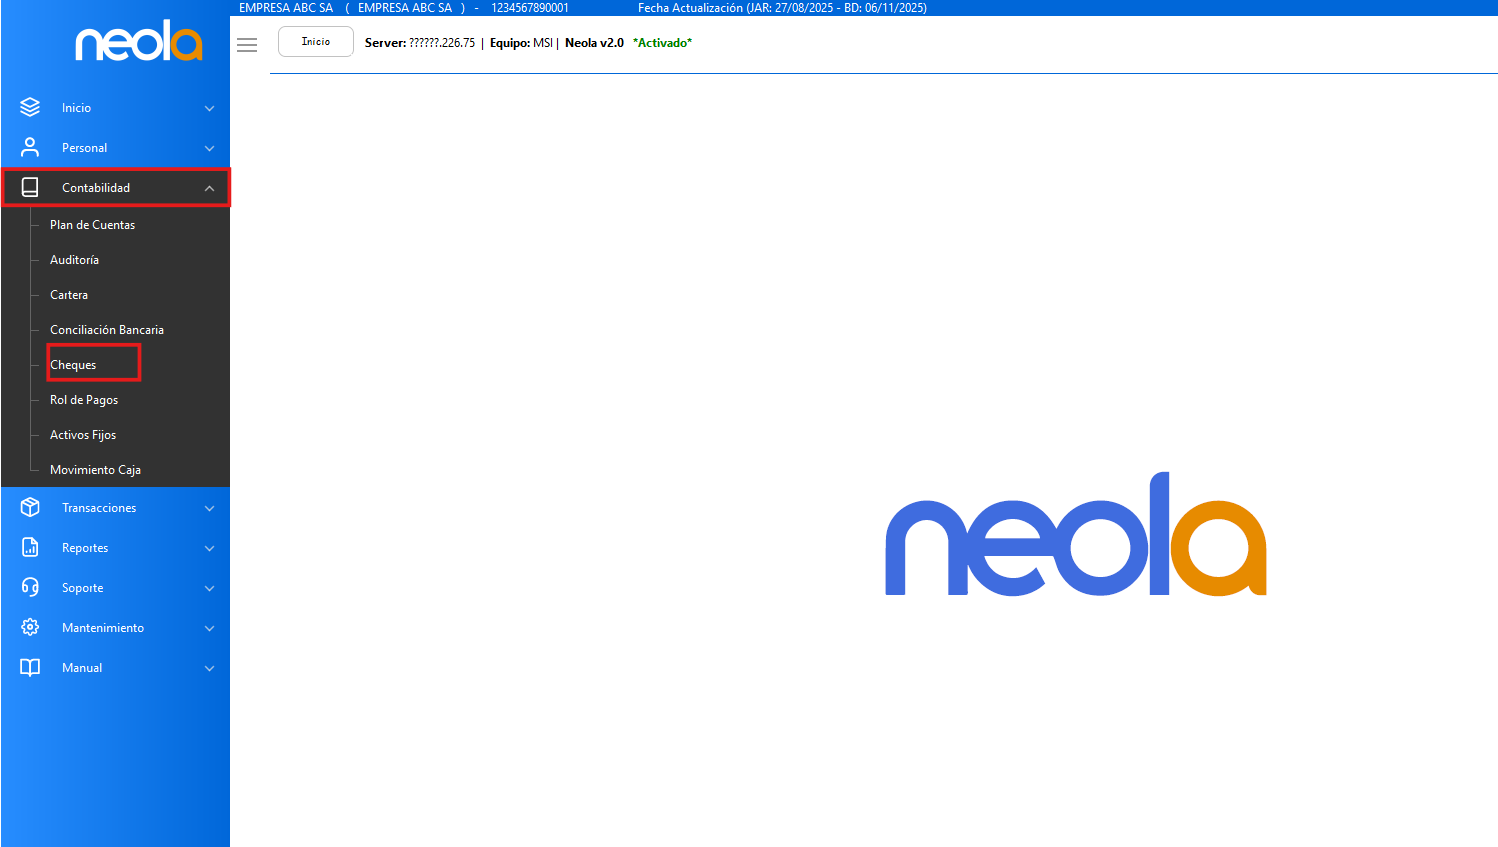Expand the Personal menu chevron
The width and height of the screenshot is (1498, 847).
[209, 148]
